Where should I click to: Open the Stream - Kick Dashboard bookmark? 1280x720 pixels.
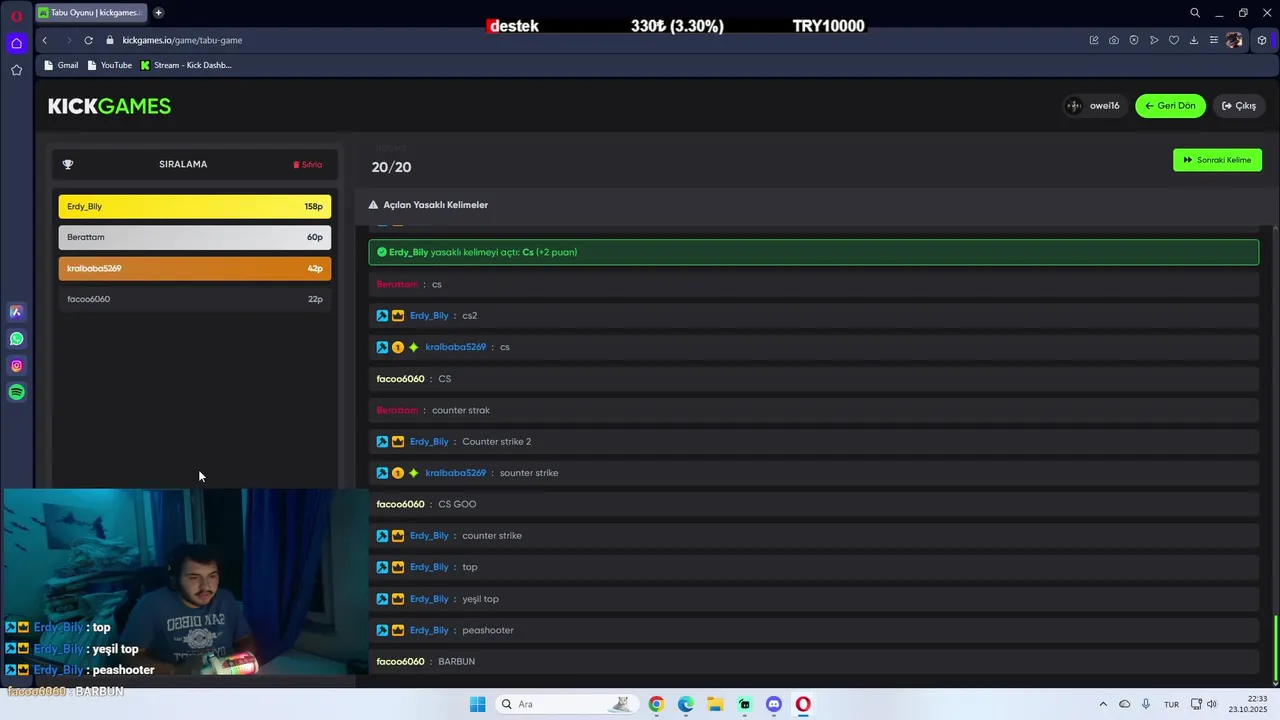tap(186, 65)
